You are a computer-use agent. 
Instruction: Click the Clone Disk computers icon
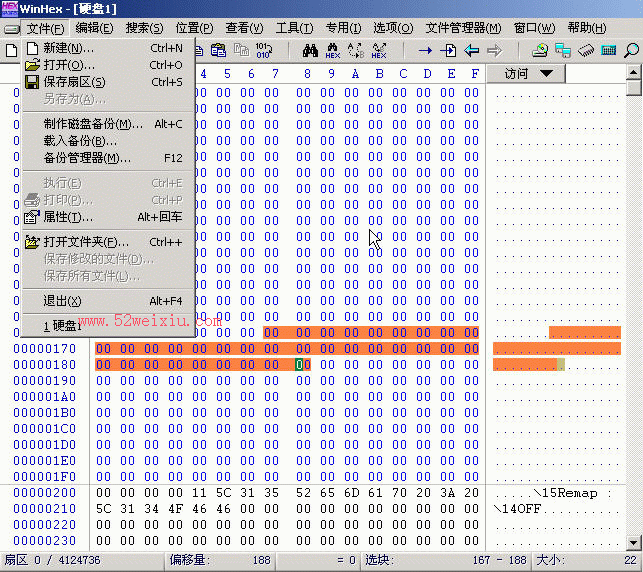[x=563, y=50]
